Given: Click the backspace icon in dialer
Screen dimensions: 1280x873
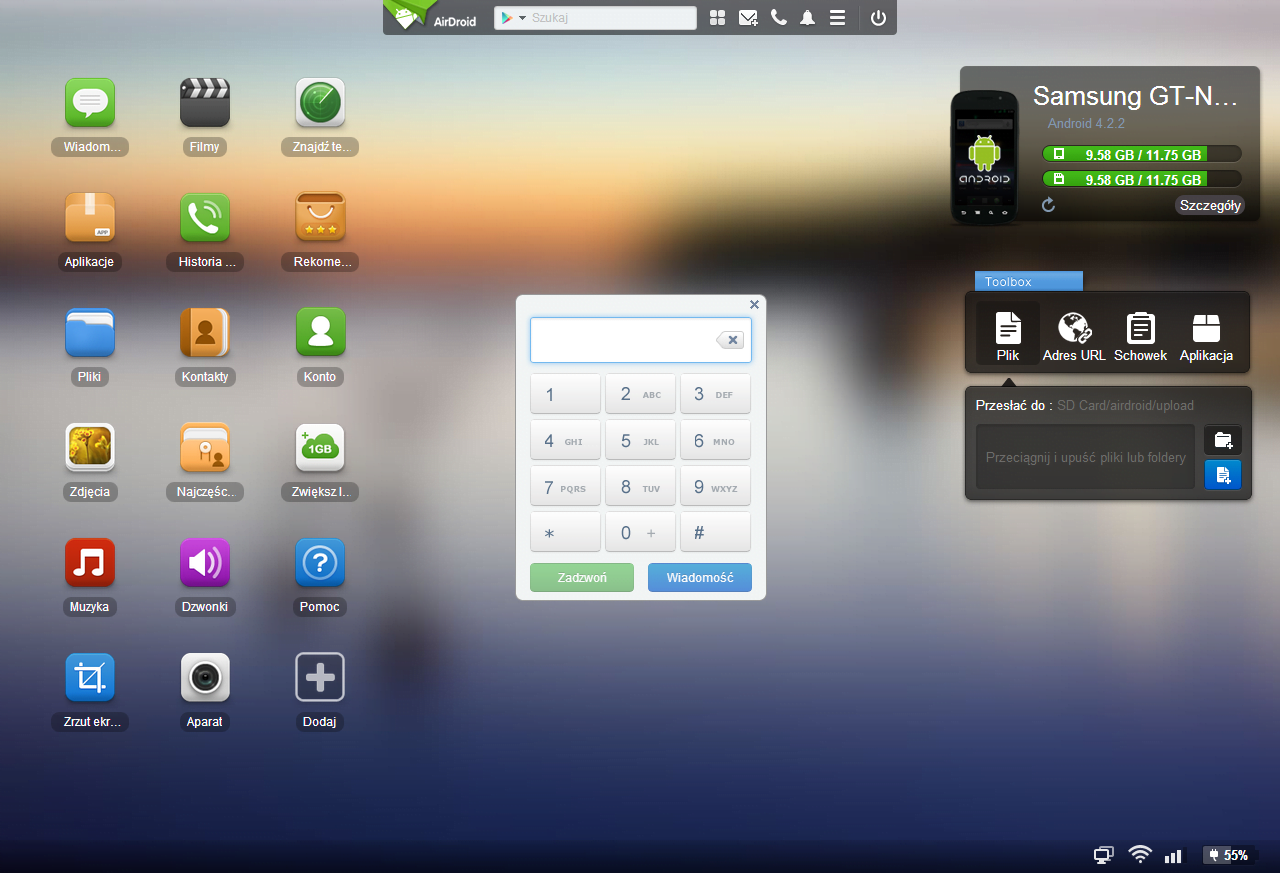Looking at the screenshot, I should point(730,340).
